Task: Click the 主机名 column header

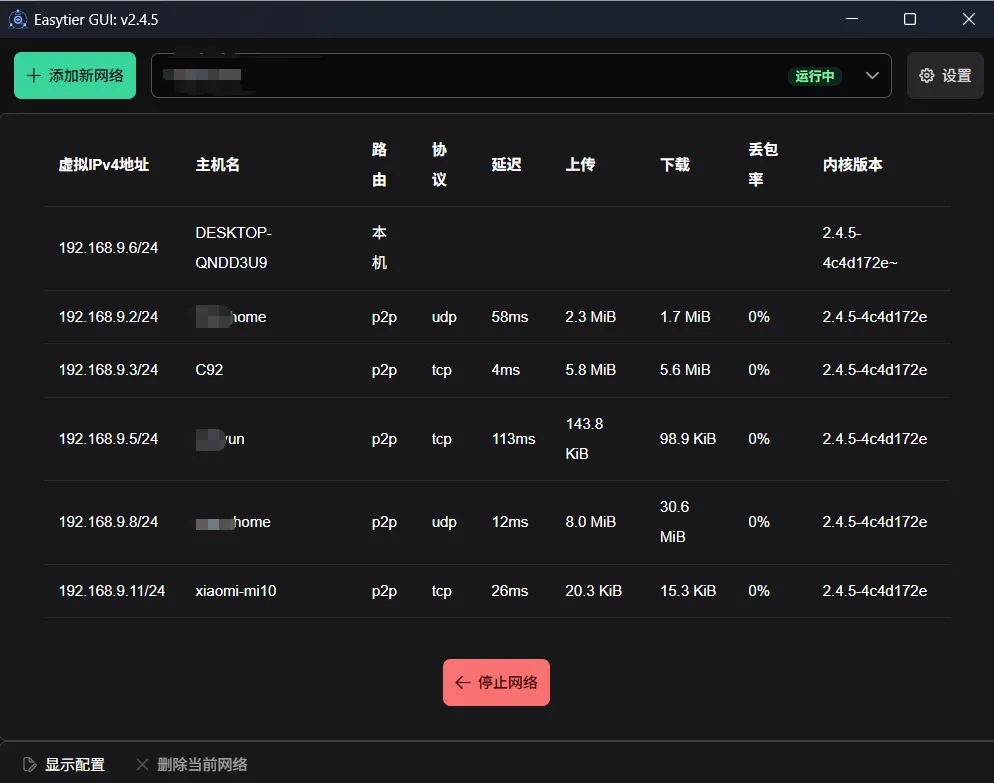Action: click(x=217, y=165)
